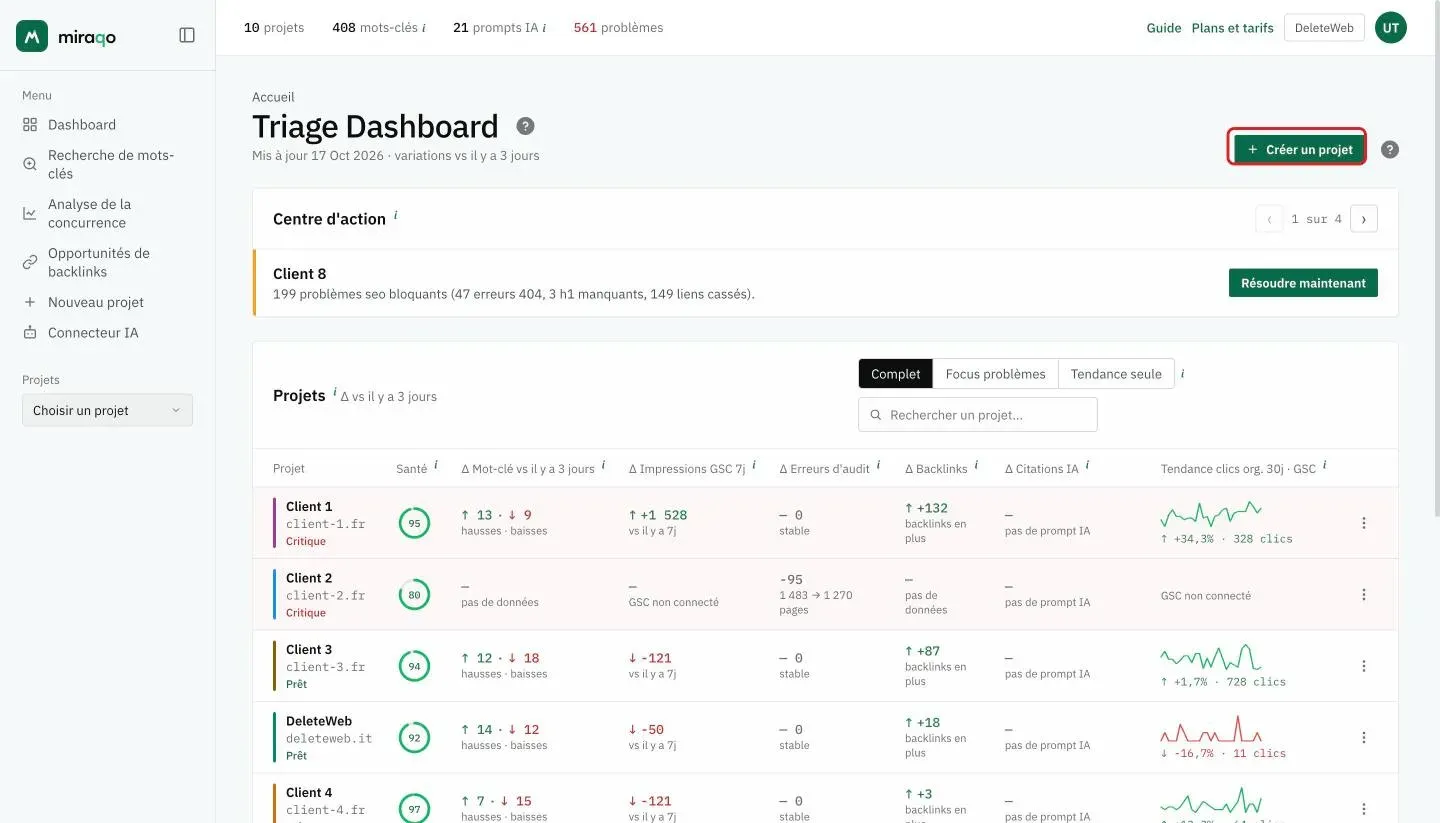Show info icon for Santé column
The image size is (1440, 823).
click(436, 465)
